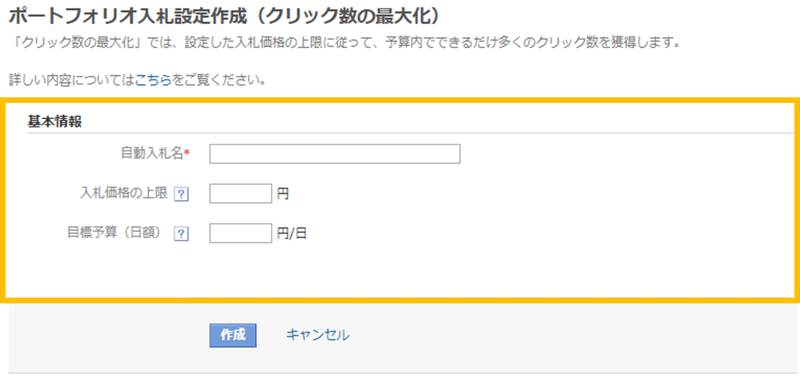
Task: Click the 円 unit after bid limit field
Action: click(x=283, y=194)
